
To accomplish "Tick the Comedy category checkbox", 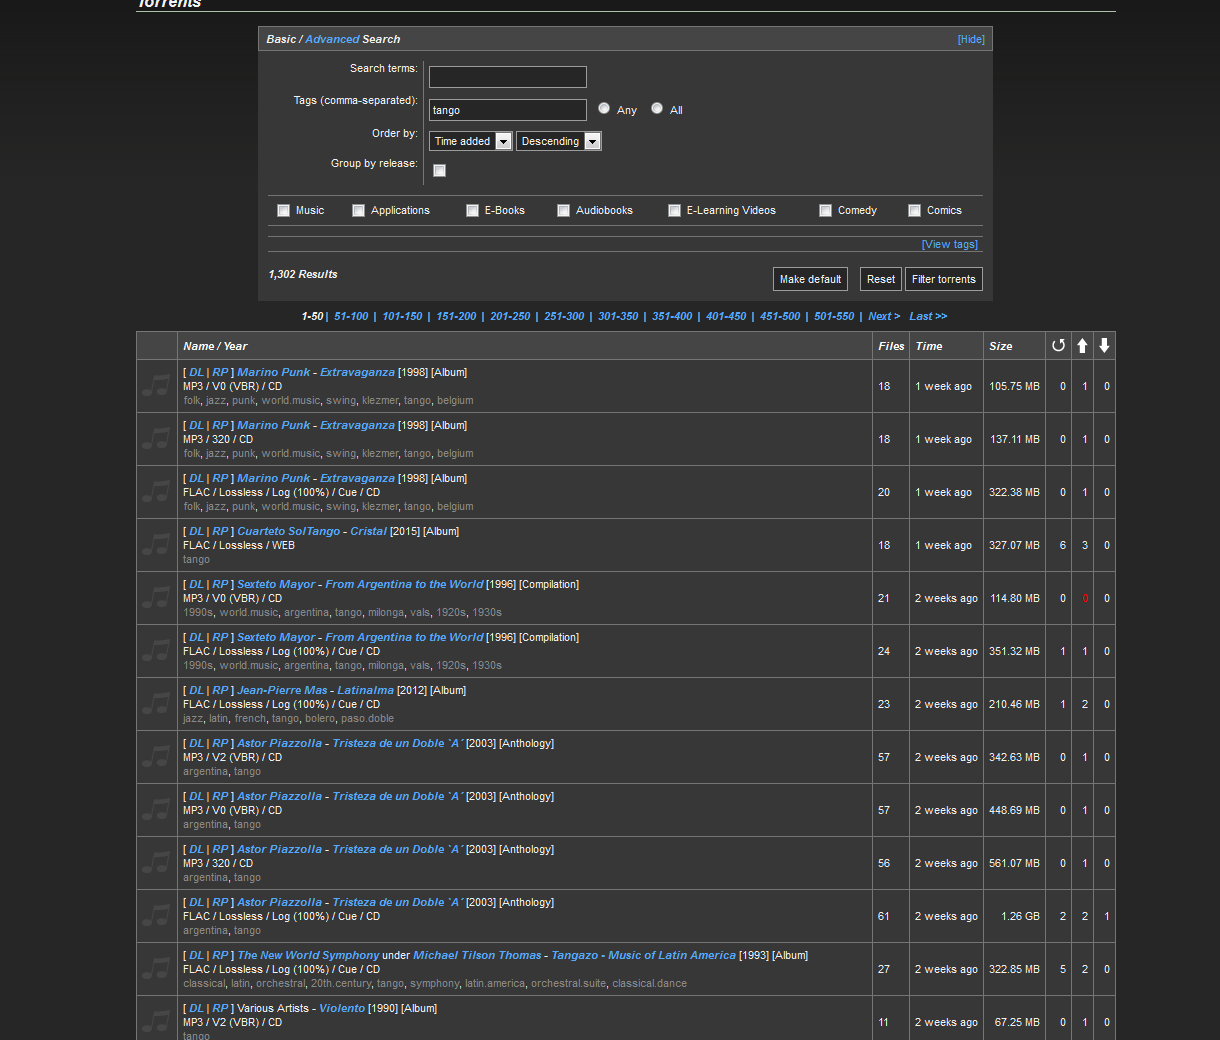I will (x=825, y=210).
